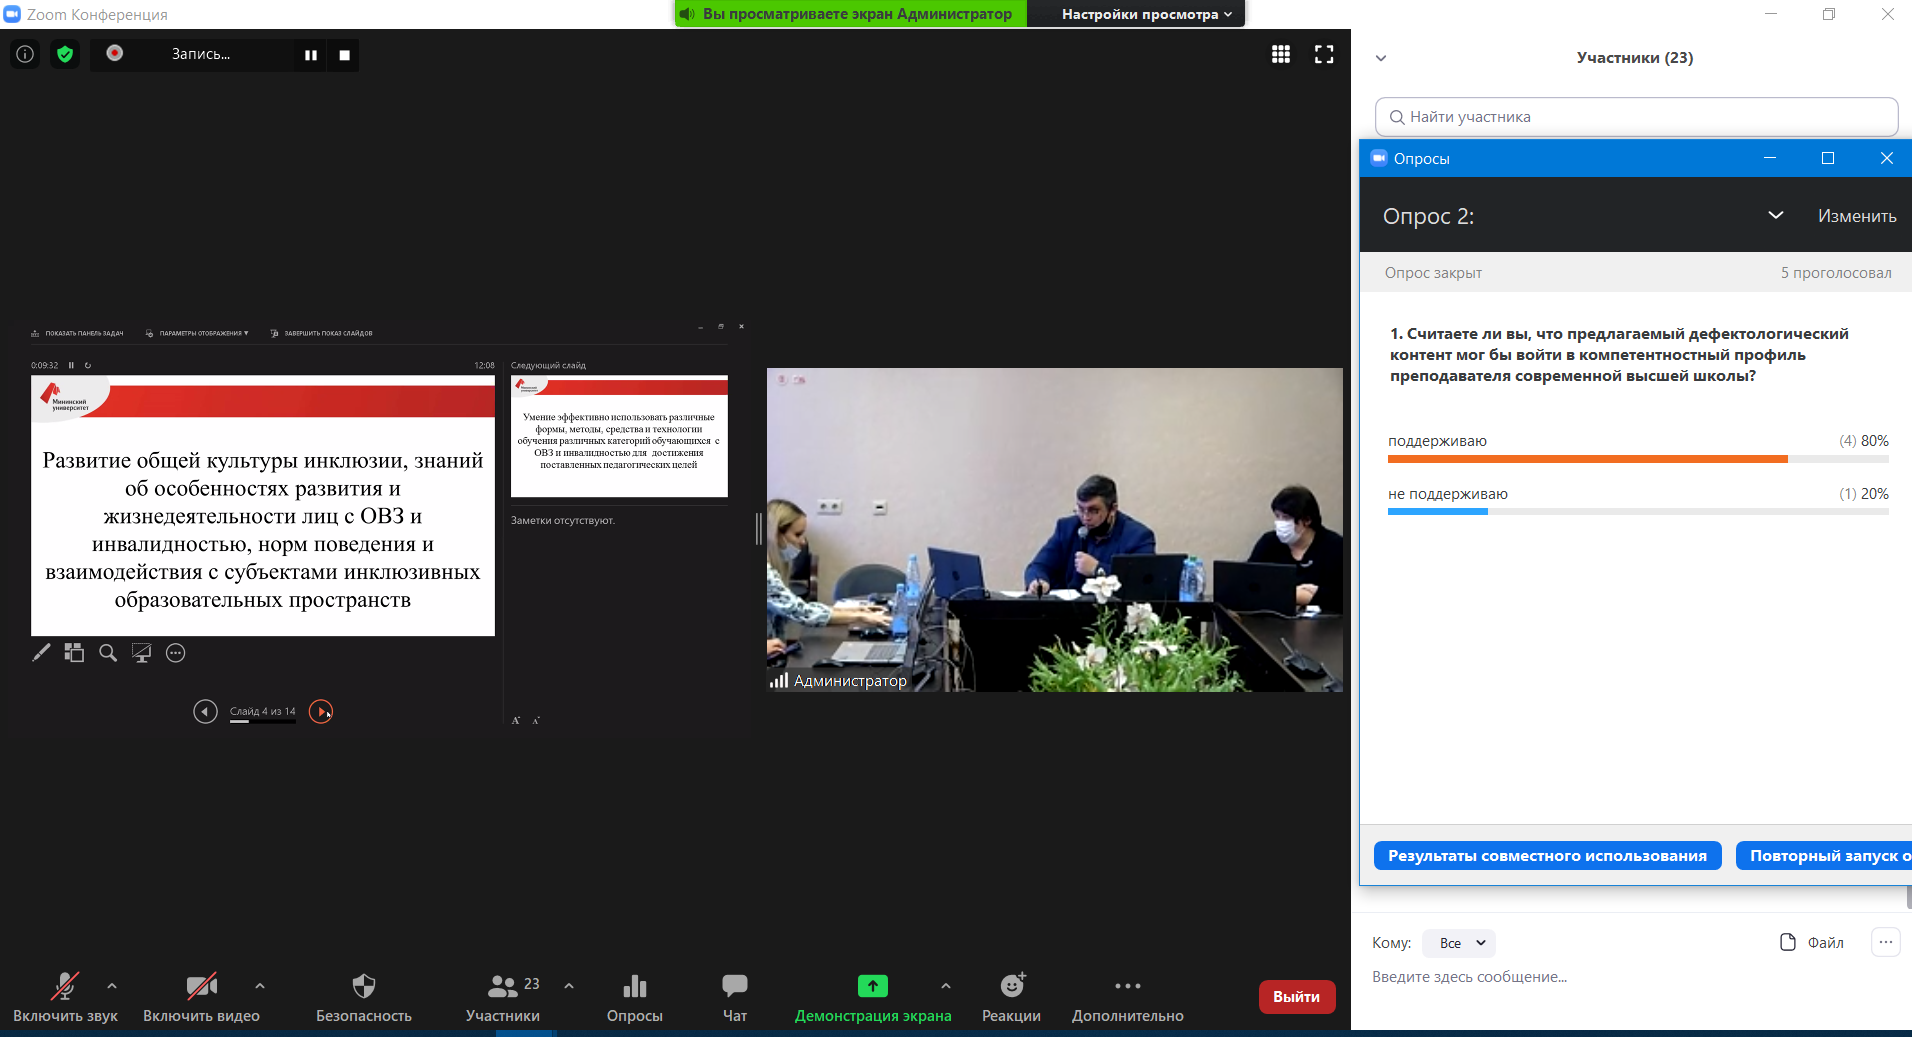Expand the poll selector chevron beside Опрос 2
This screenshot has height=1037, width=1912.
[x=1775, y=216]
